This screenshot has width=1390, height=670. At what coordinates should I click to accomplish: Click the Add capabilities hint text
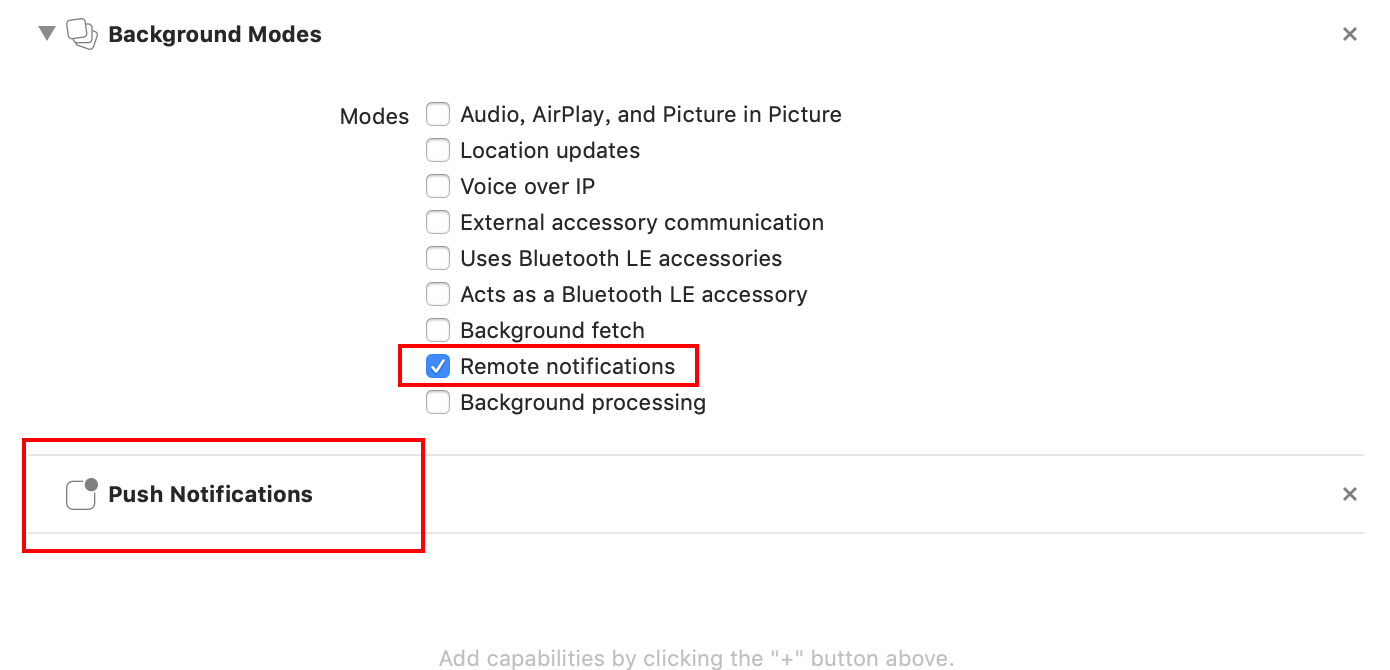tap(697, 658)
